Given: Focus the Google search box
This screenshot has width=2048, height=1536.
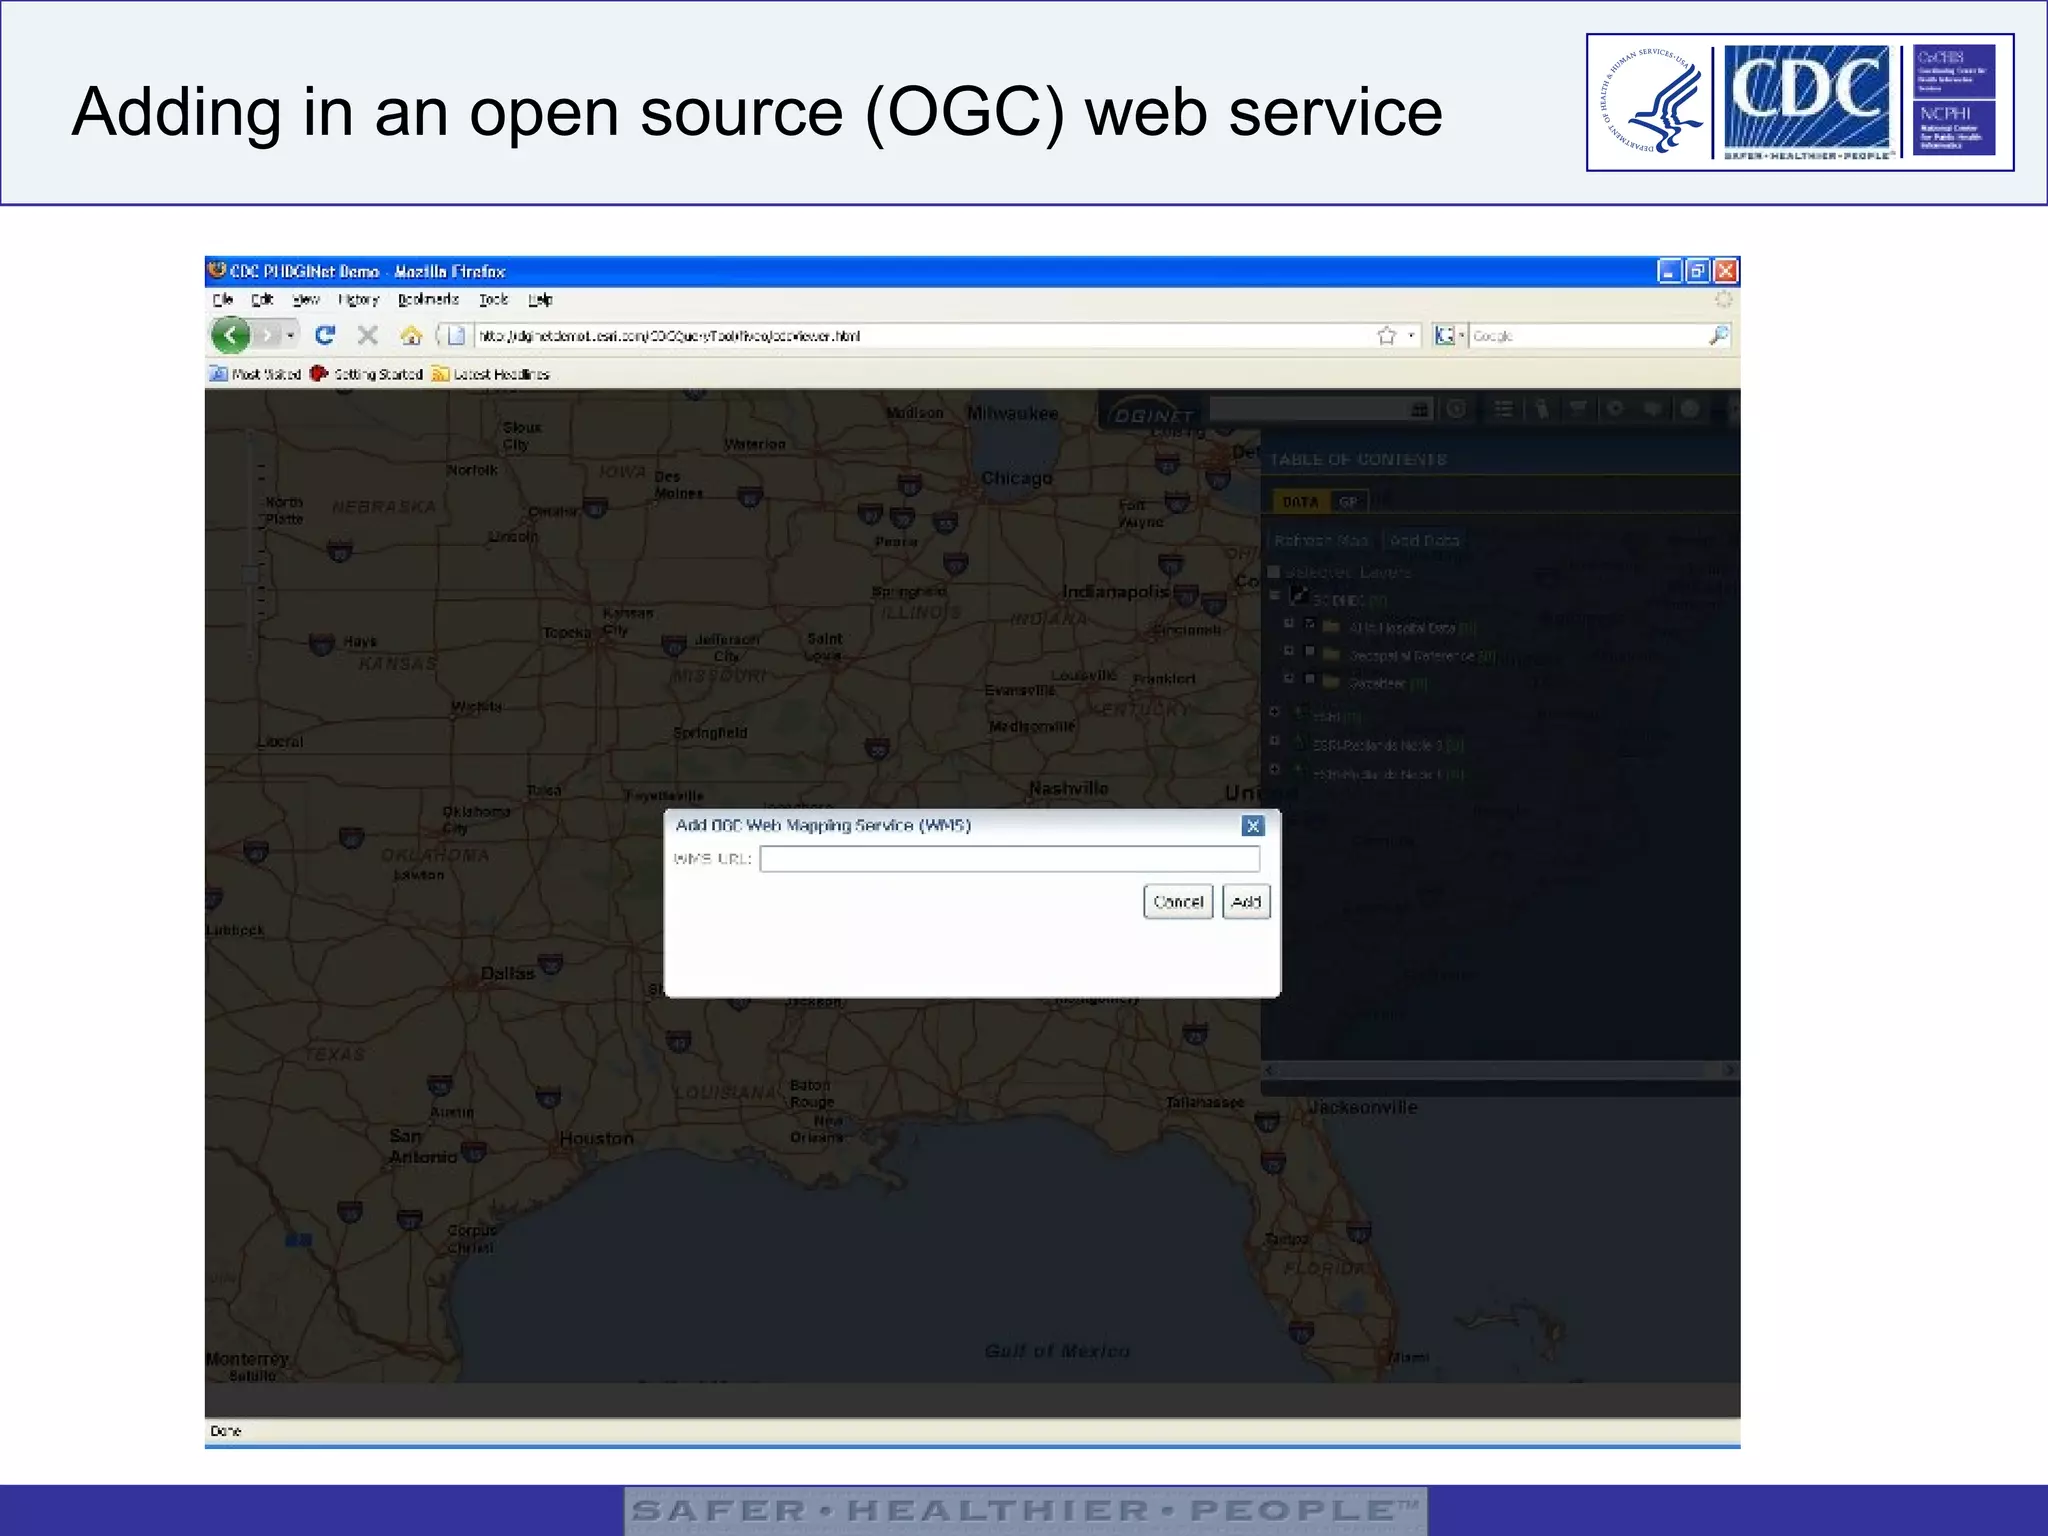Looking at the screenshot, I should click(1588, 336).
